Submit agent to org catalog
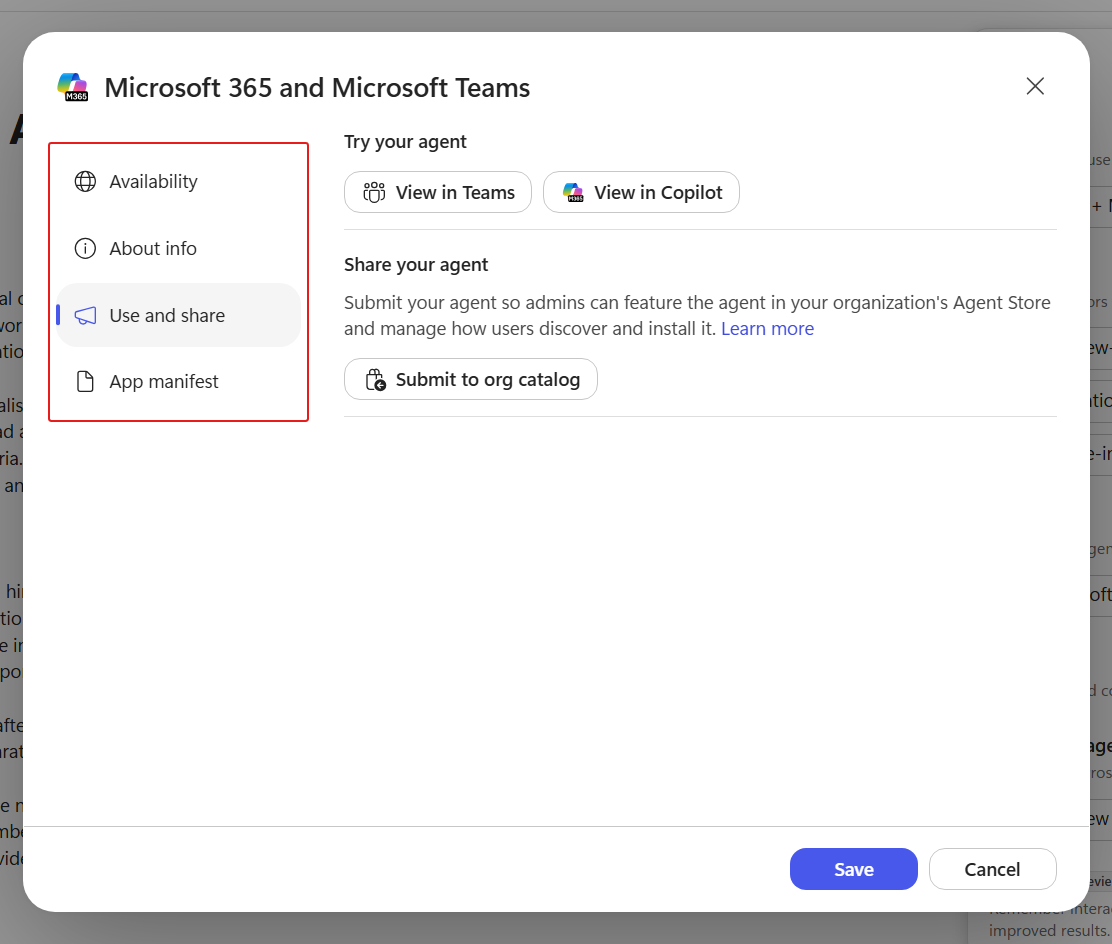1112x944 pixels. [471, 379]
